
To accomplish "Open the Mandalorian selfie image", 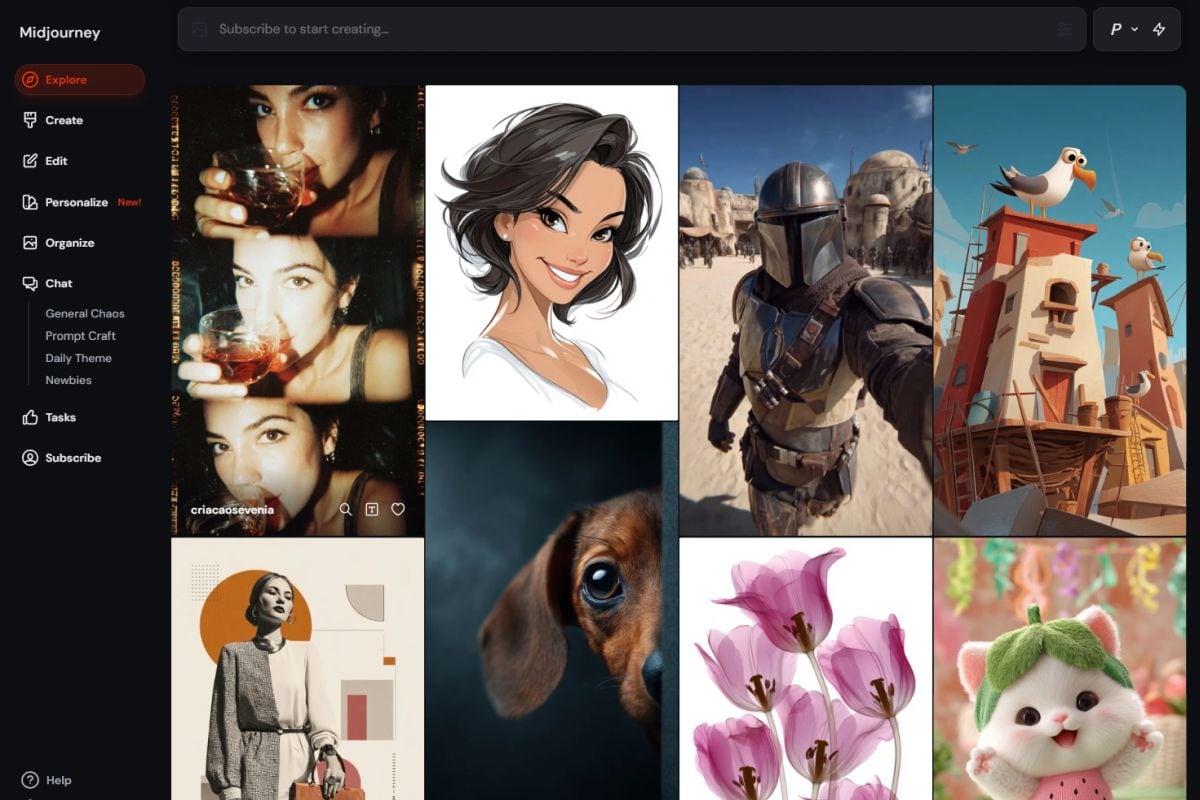I will (x=805, y=310).
